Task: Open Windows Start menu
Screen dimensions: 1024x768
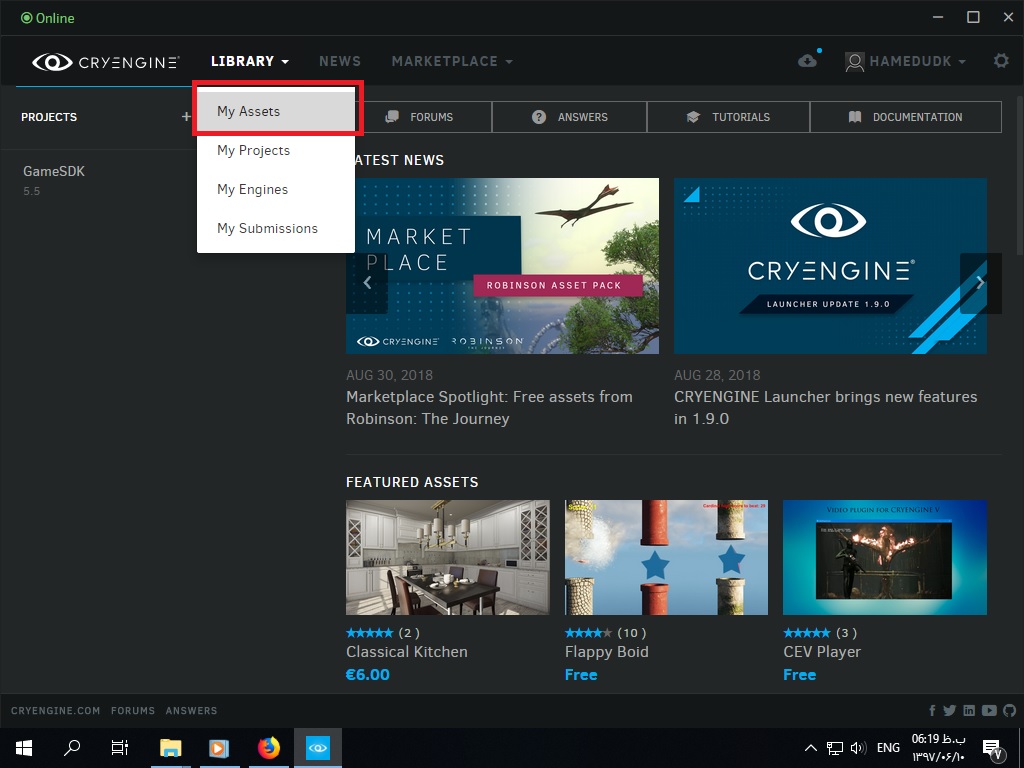Action: coord(24,748)
